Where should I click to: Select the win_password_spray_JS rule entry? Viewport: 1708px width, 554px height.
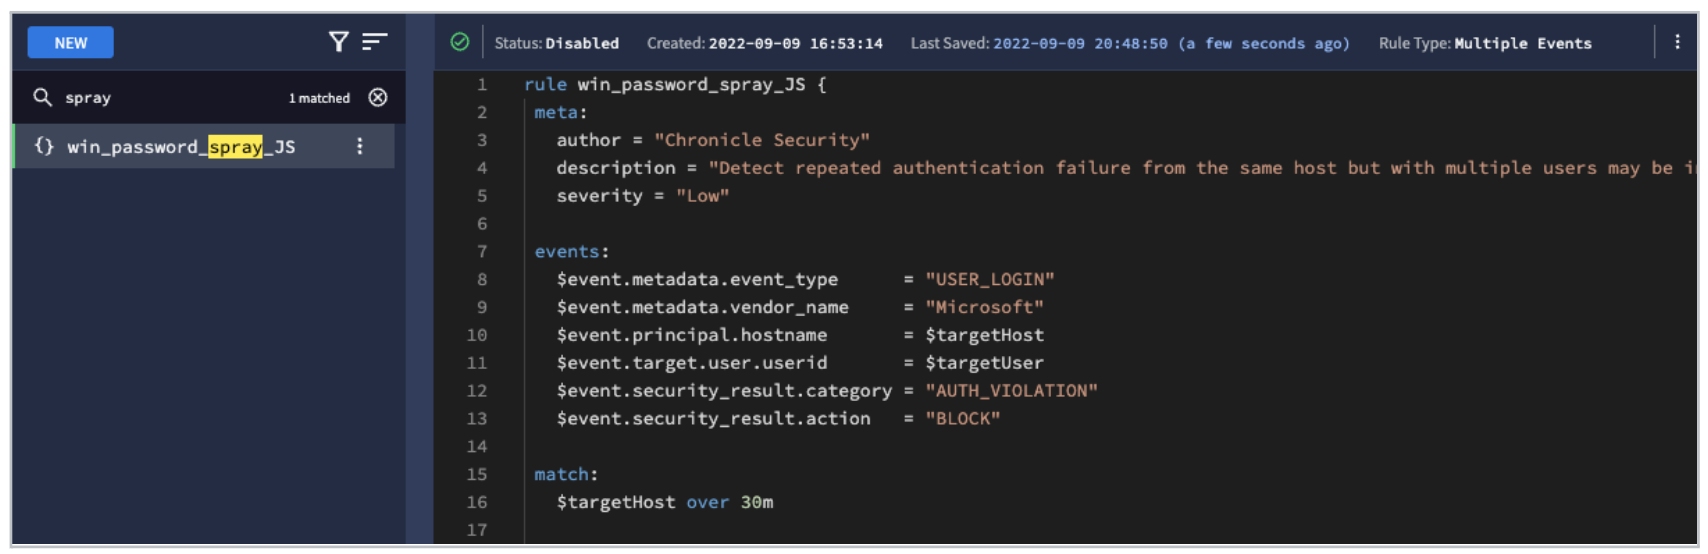pyautogui.click(x=203, y=146)
